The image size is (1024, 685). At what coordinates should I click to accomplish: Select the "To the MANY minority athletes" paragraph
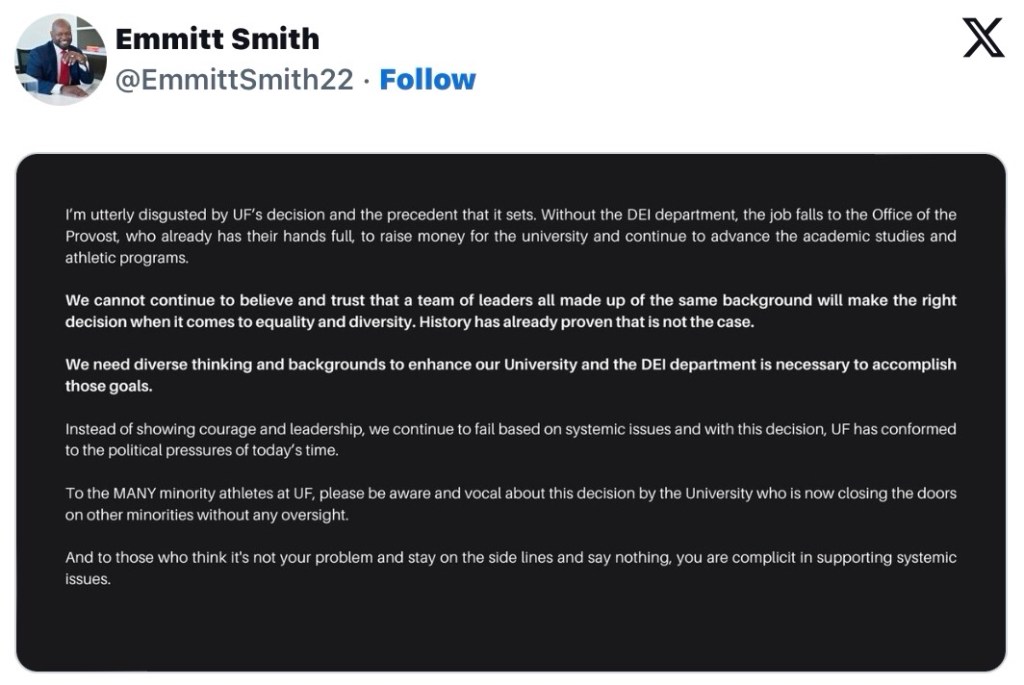coord(510,504)
